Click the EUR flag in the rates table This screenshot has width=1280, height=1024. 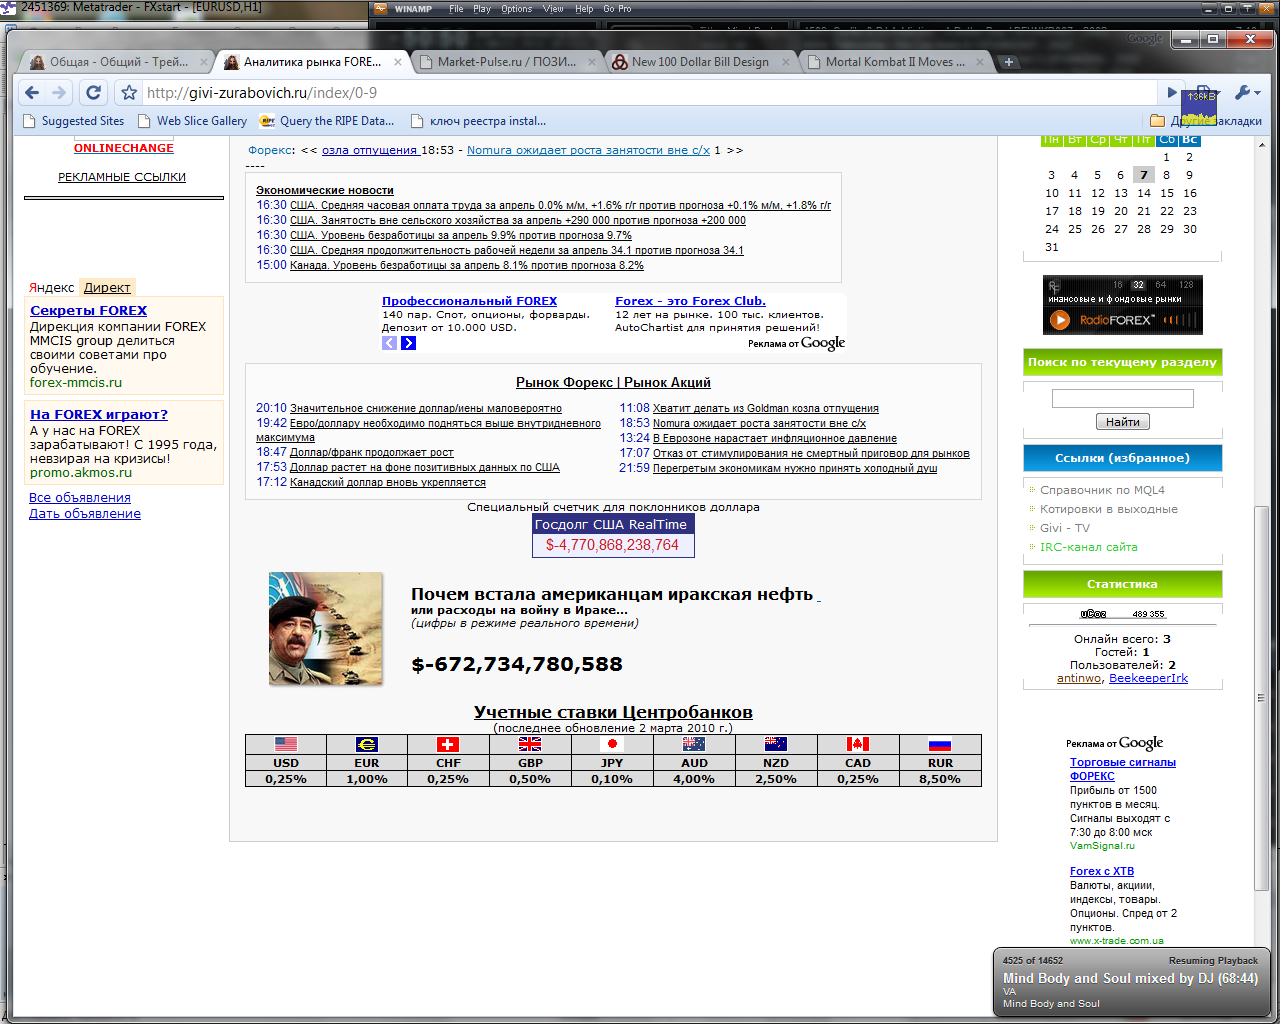[x=367, y=744]
